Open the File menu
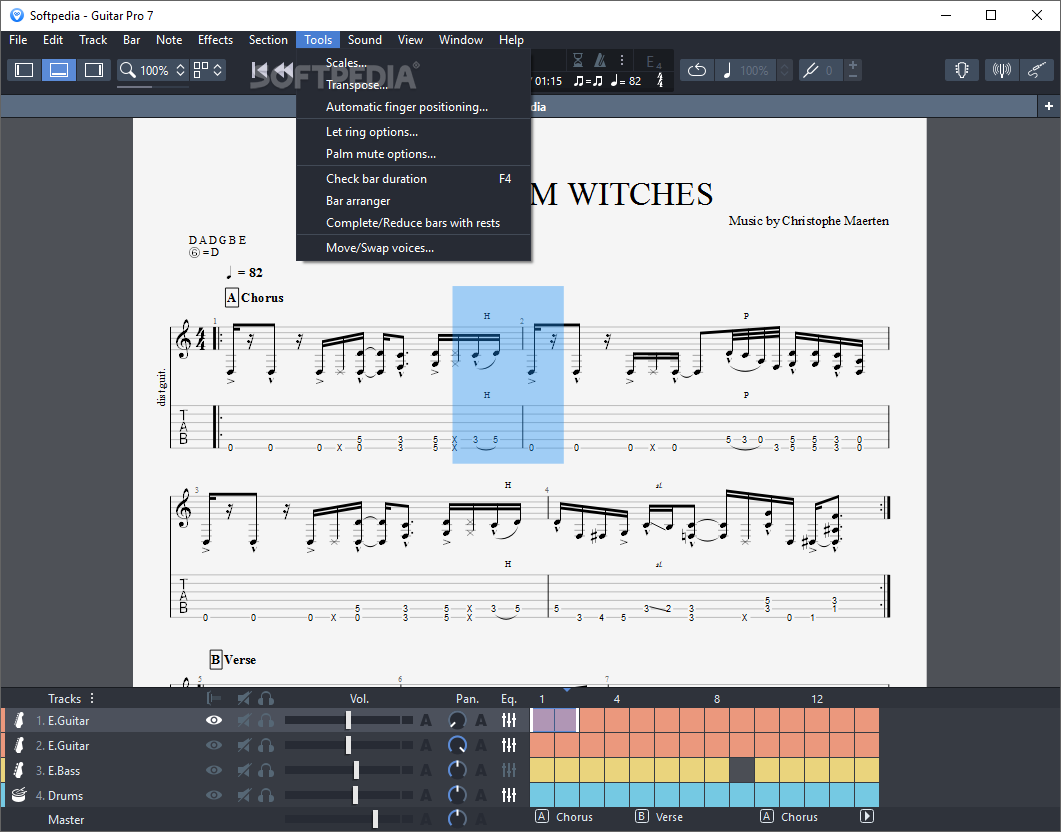Screen dimensions: 1061x832 18,40
